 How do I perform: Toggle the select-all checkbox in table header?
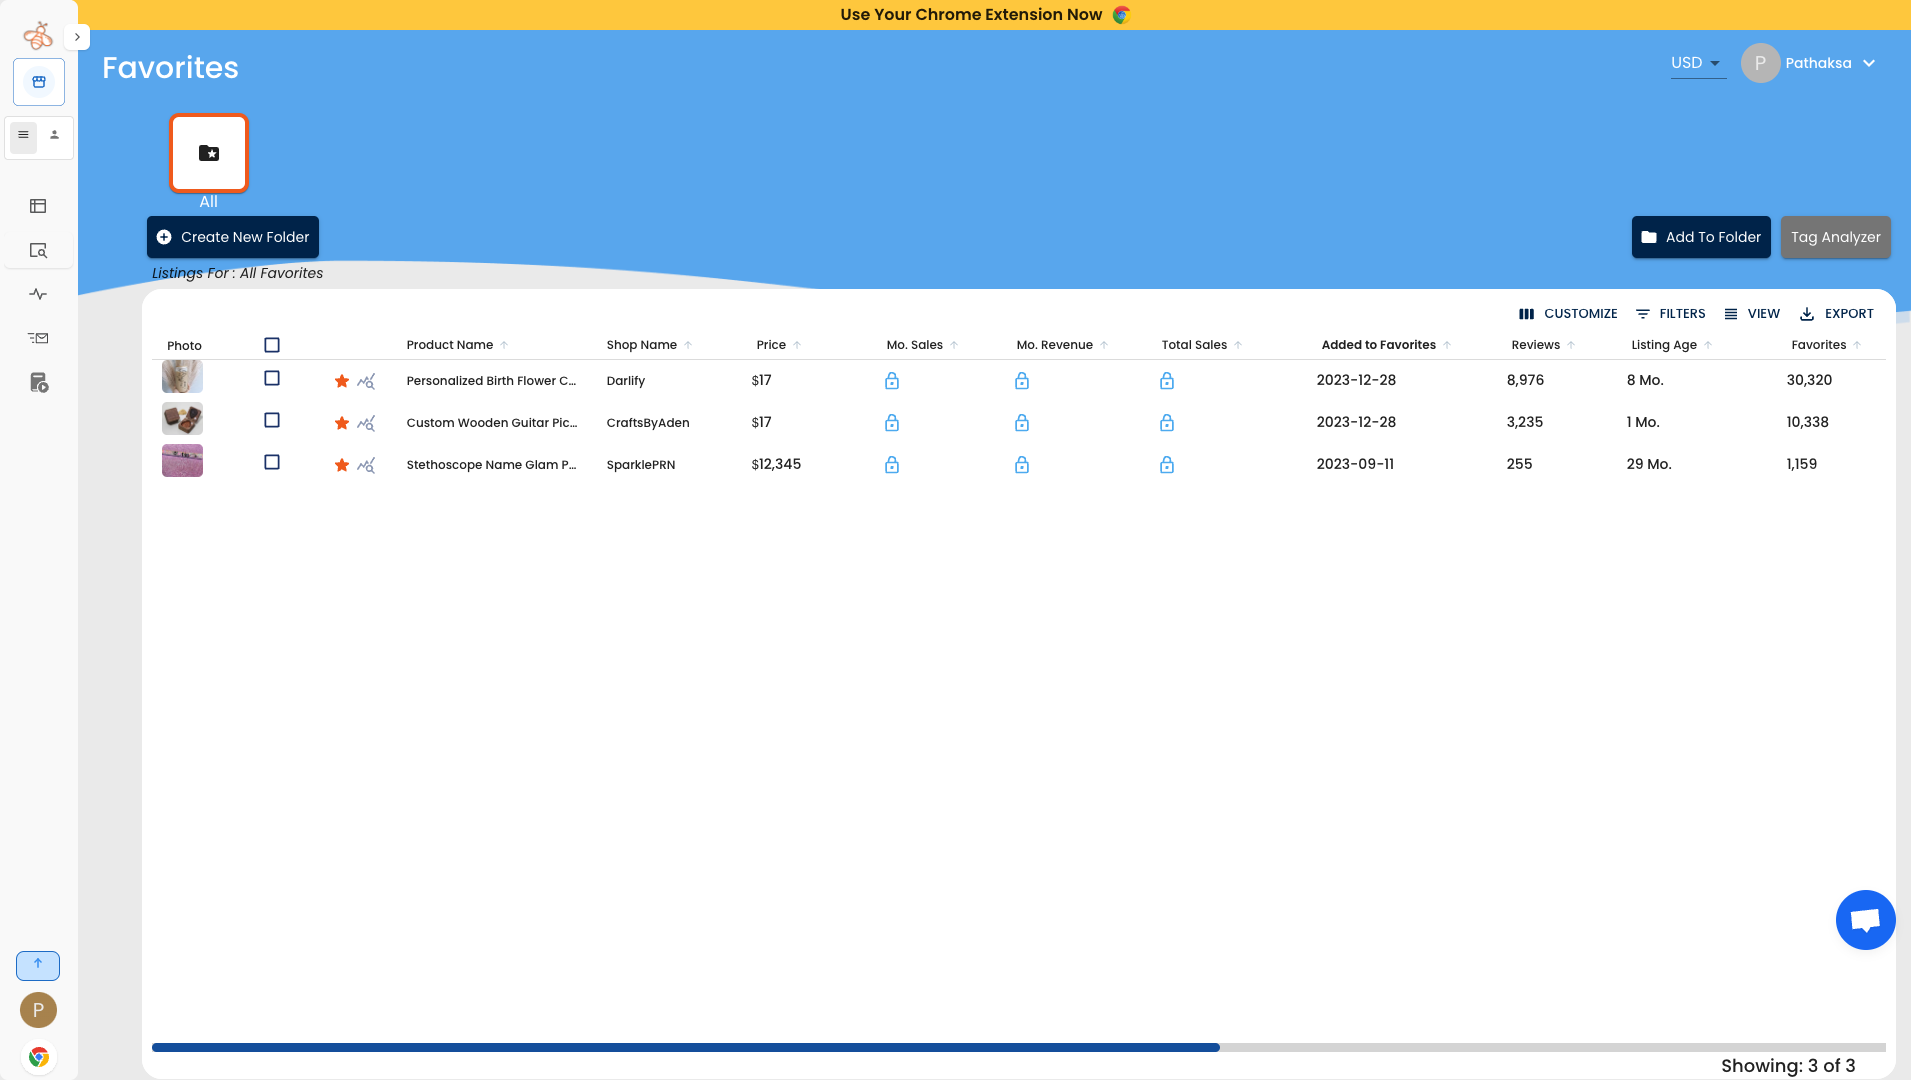[x=271, y=345]
